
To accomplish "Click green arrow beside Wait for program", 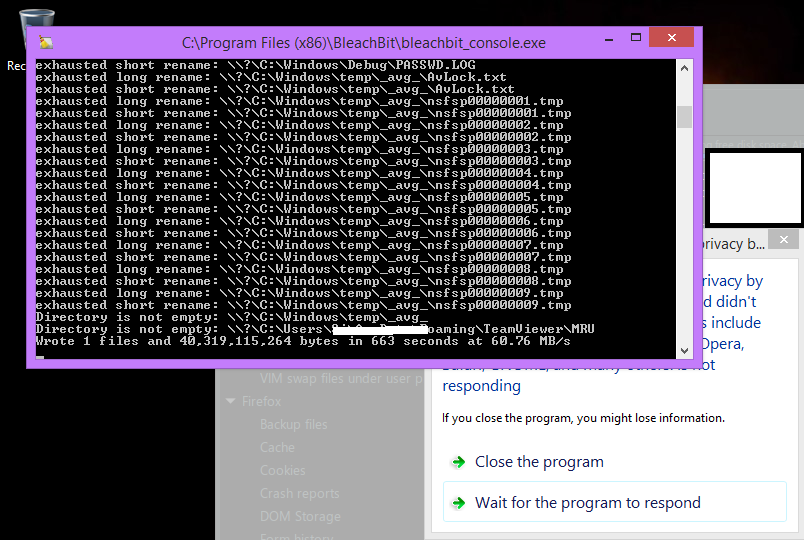I will point(458,503).
